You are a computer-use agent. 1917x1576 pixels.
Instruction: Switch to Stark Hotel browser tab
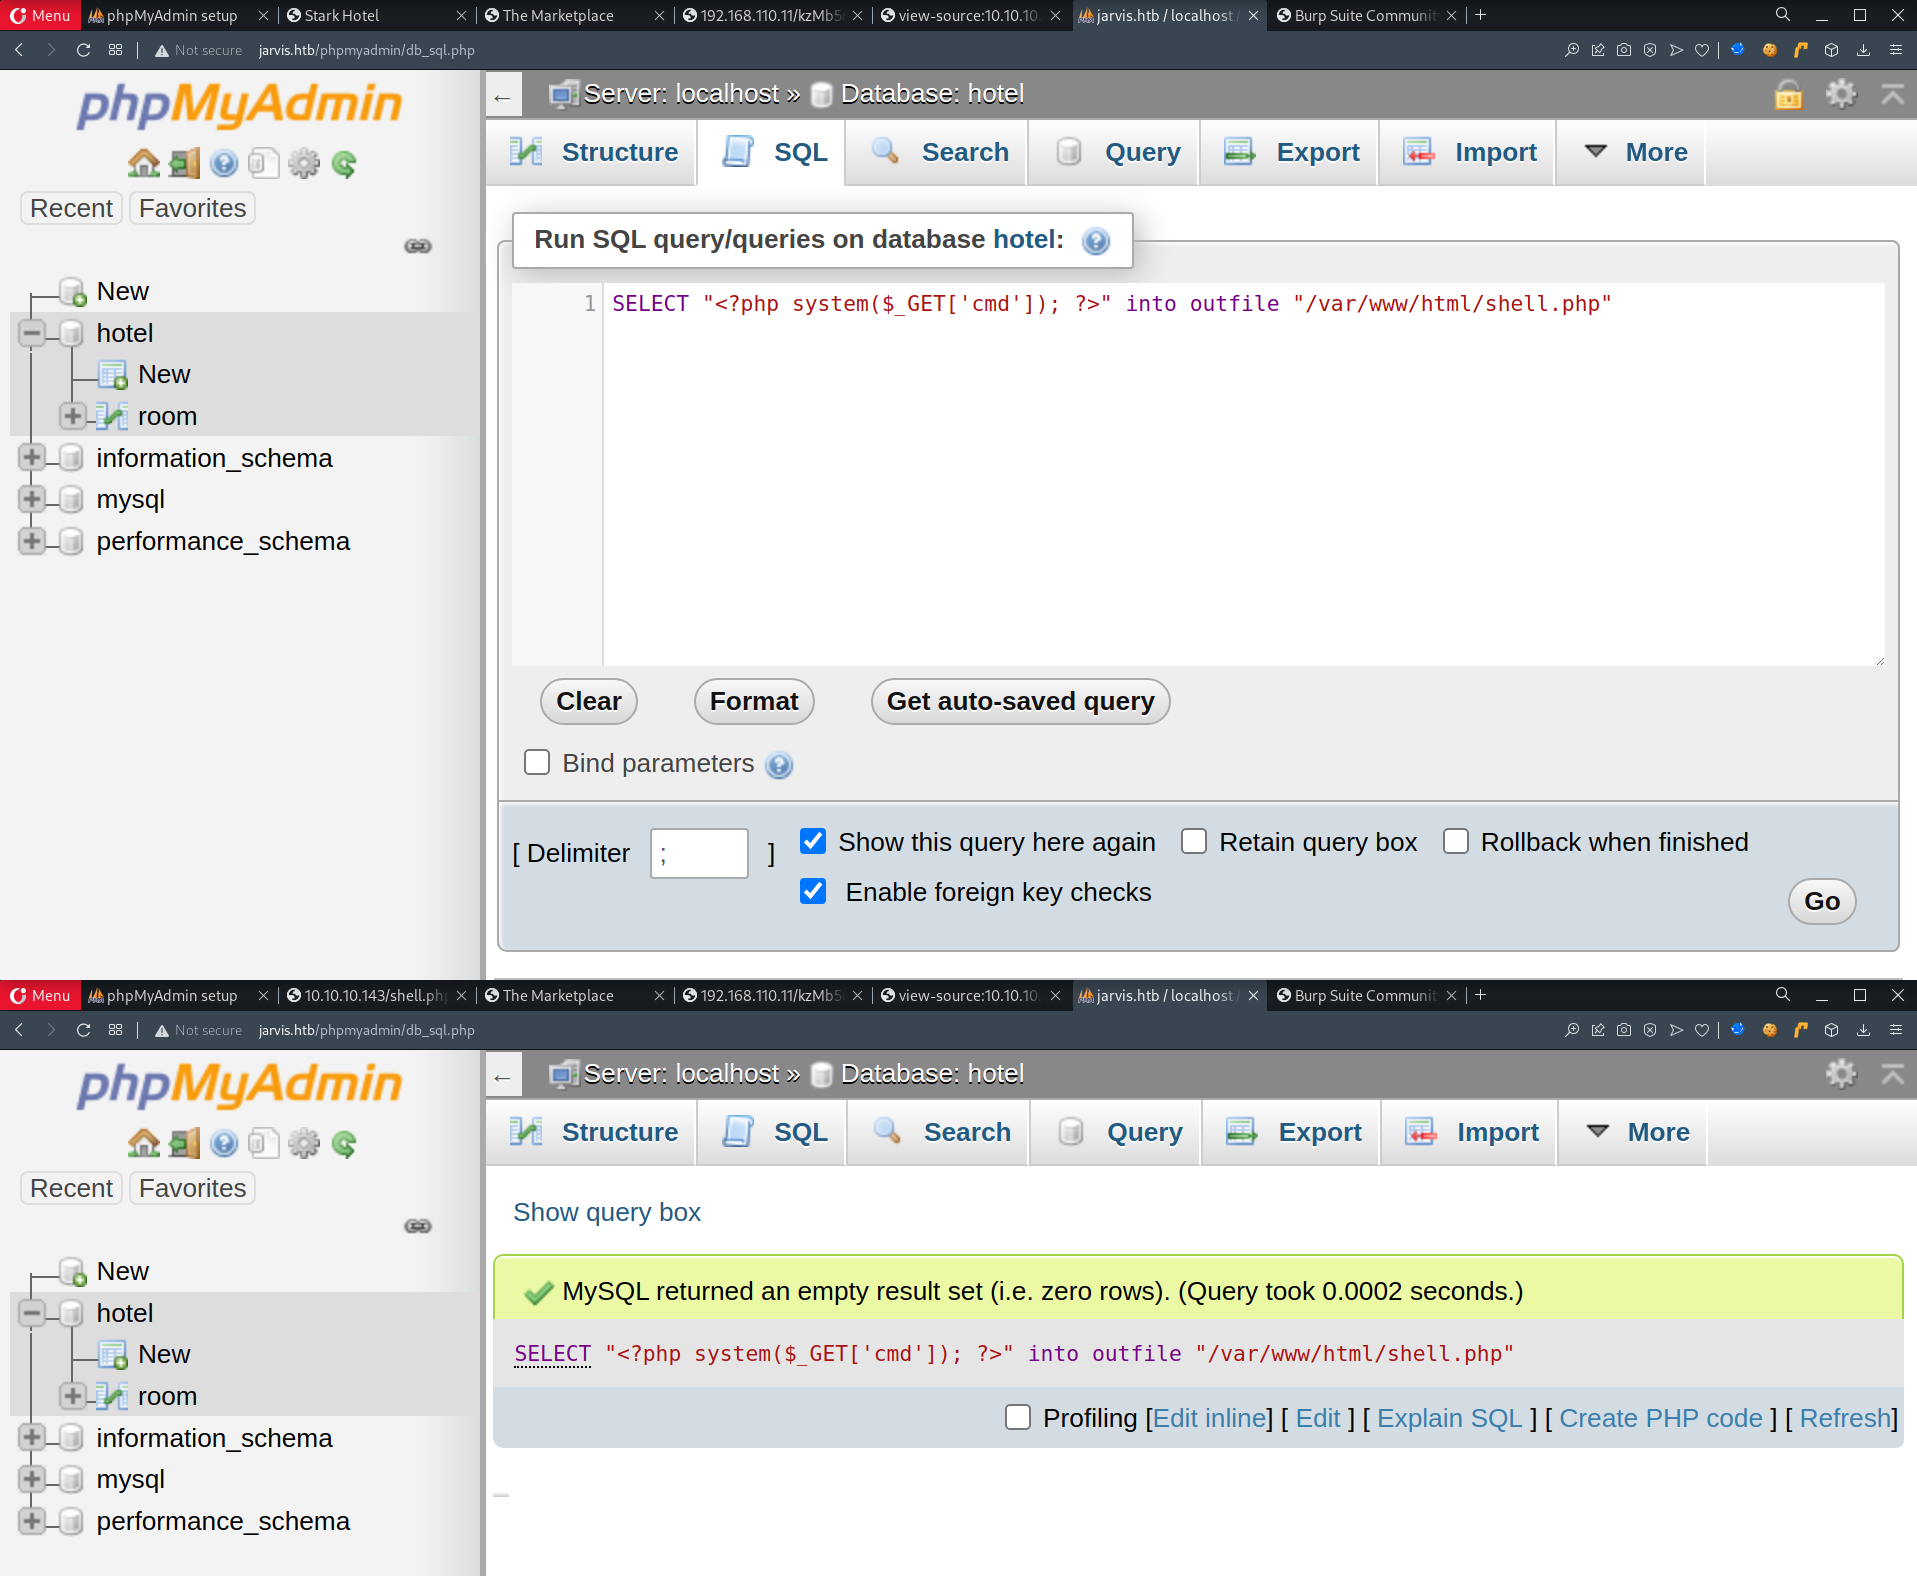375,15
